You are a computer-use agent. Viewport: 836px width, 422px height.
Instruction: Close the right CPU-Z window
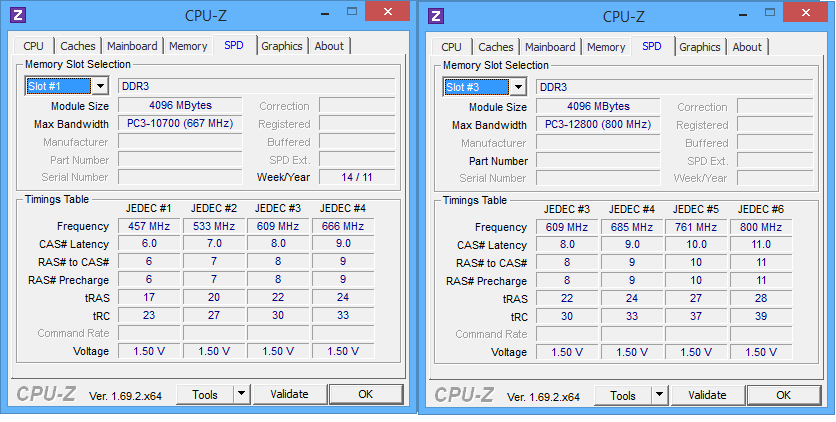(806, 12)
